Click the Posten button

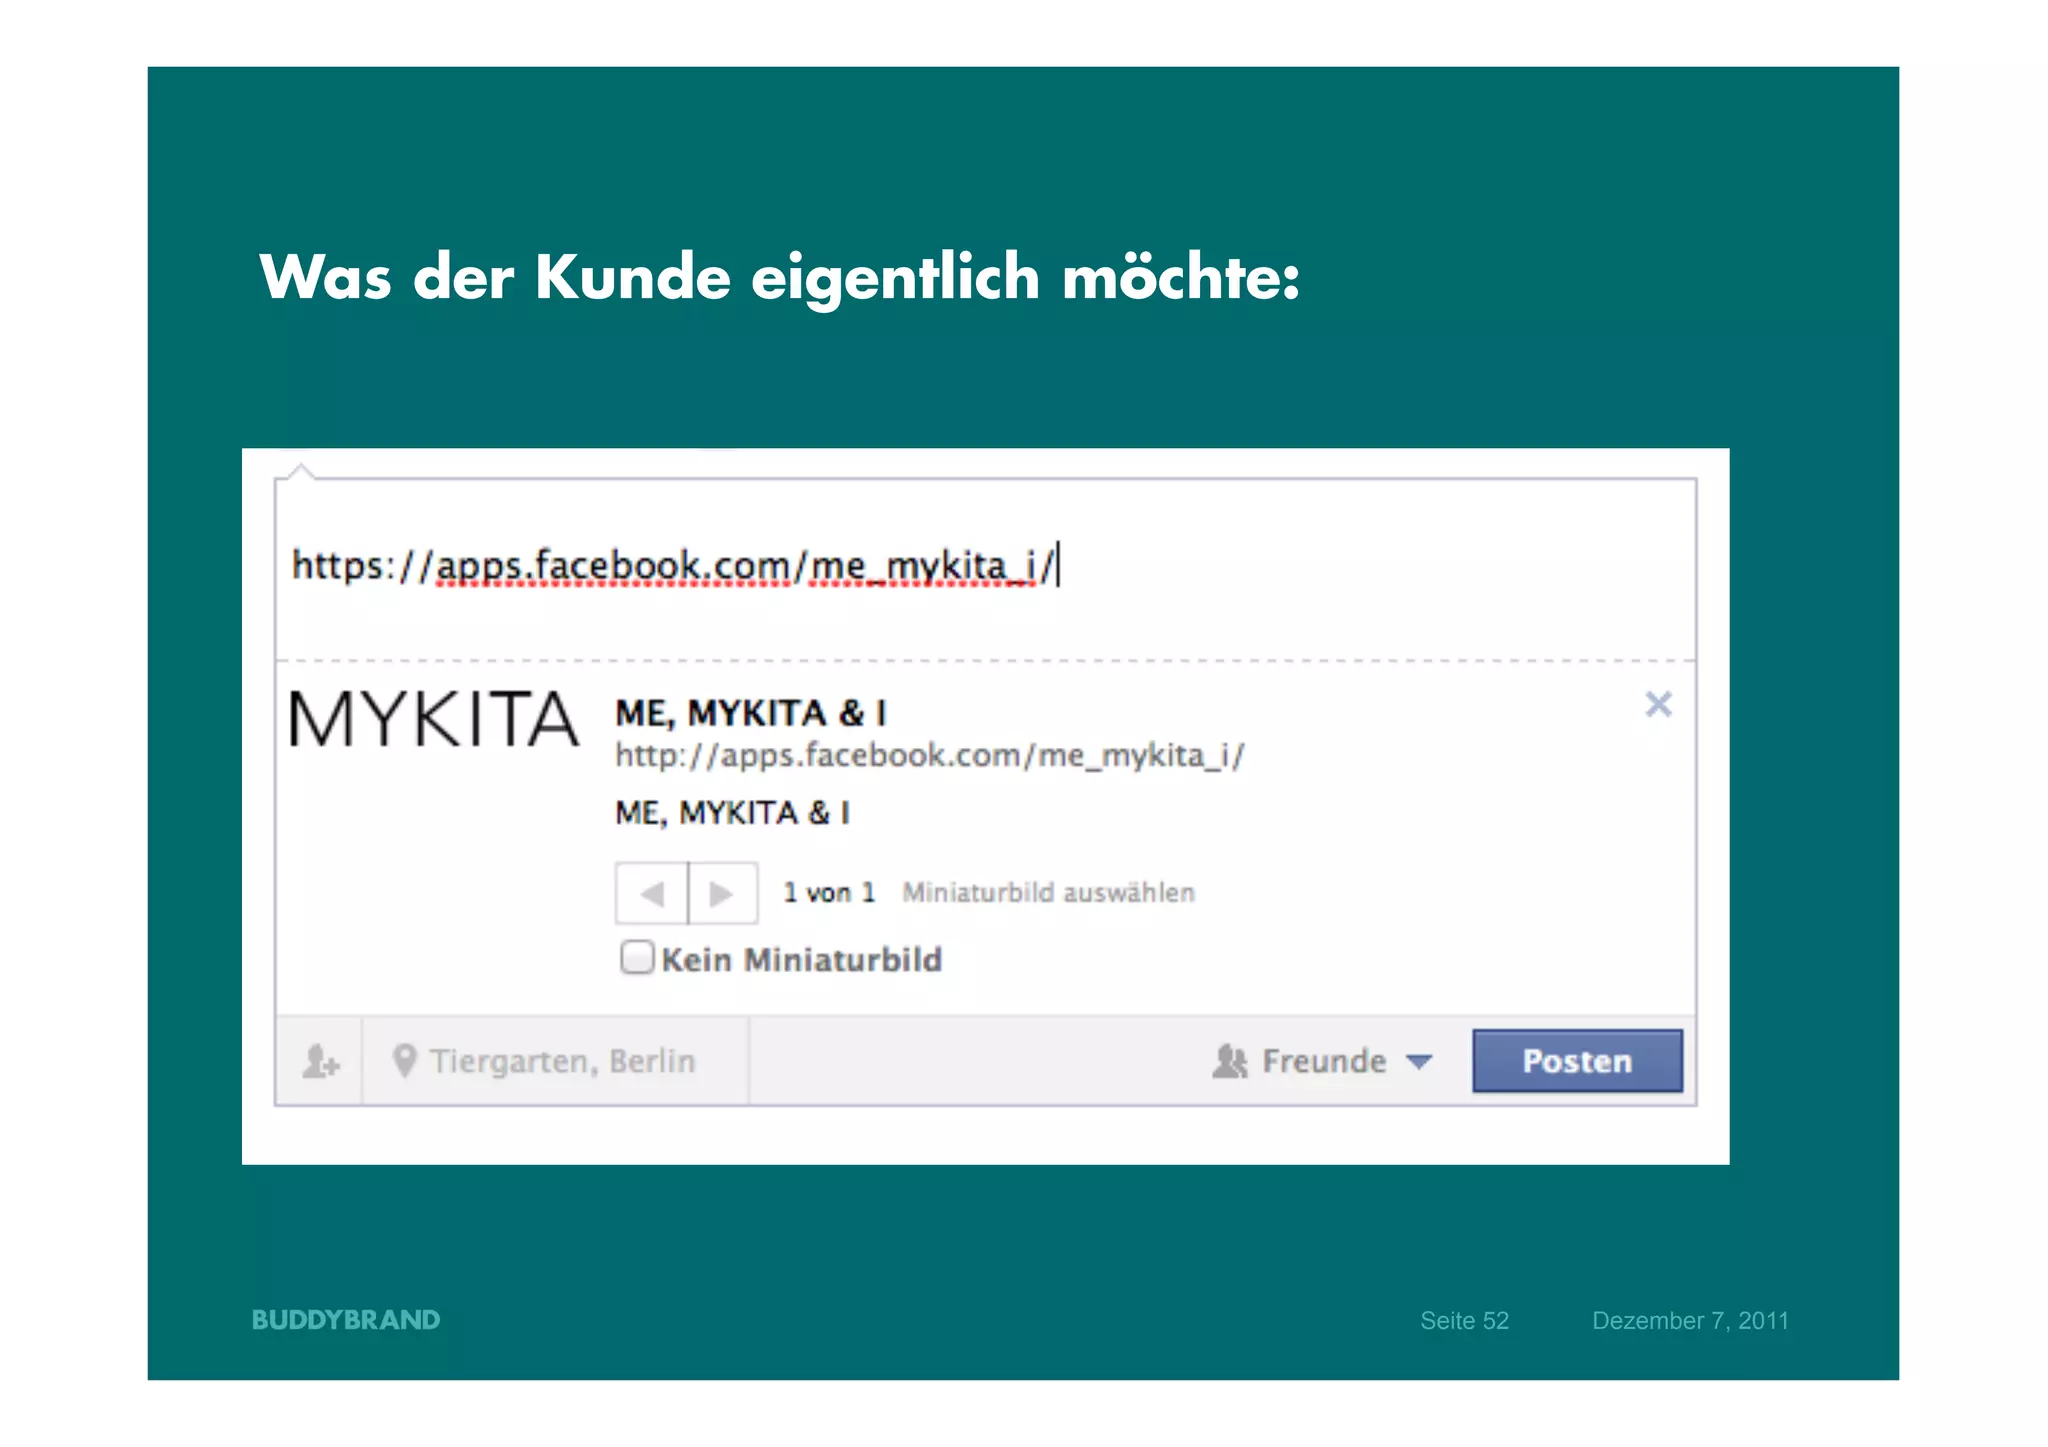pos(1577,1061)
